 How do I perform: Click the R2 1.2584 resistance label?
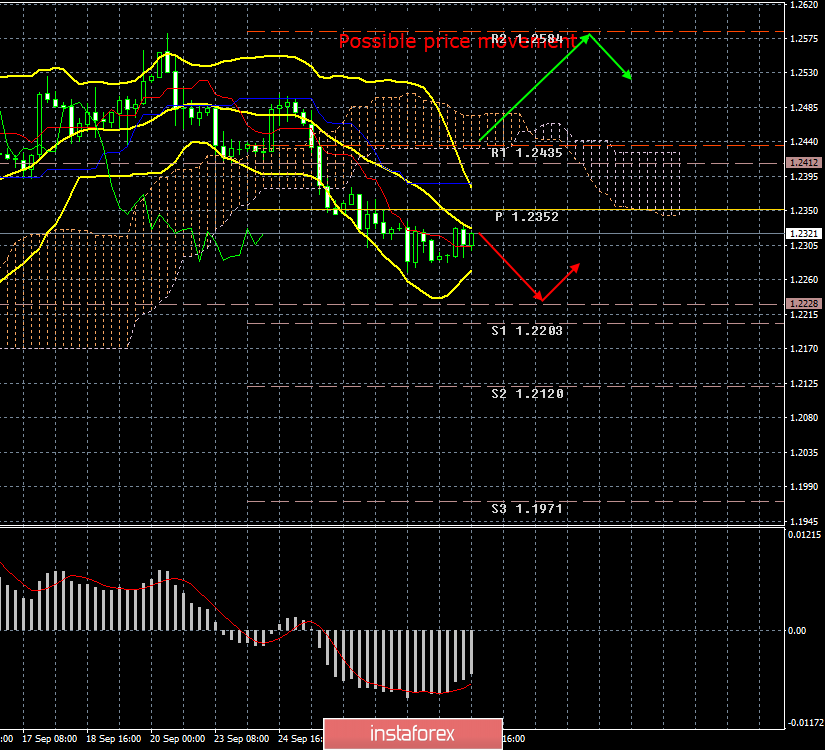[527, 39]
